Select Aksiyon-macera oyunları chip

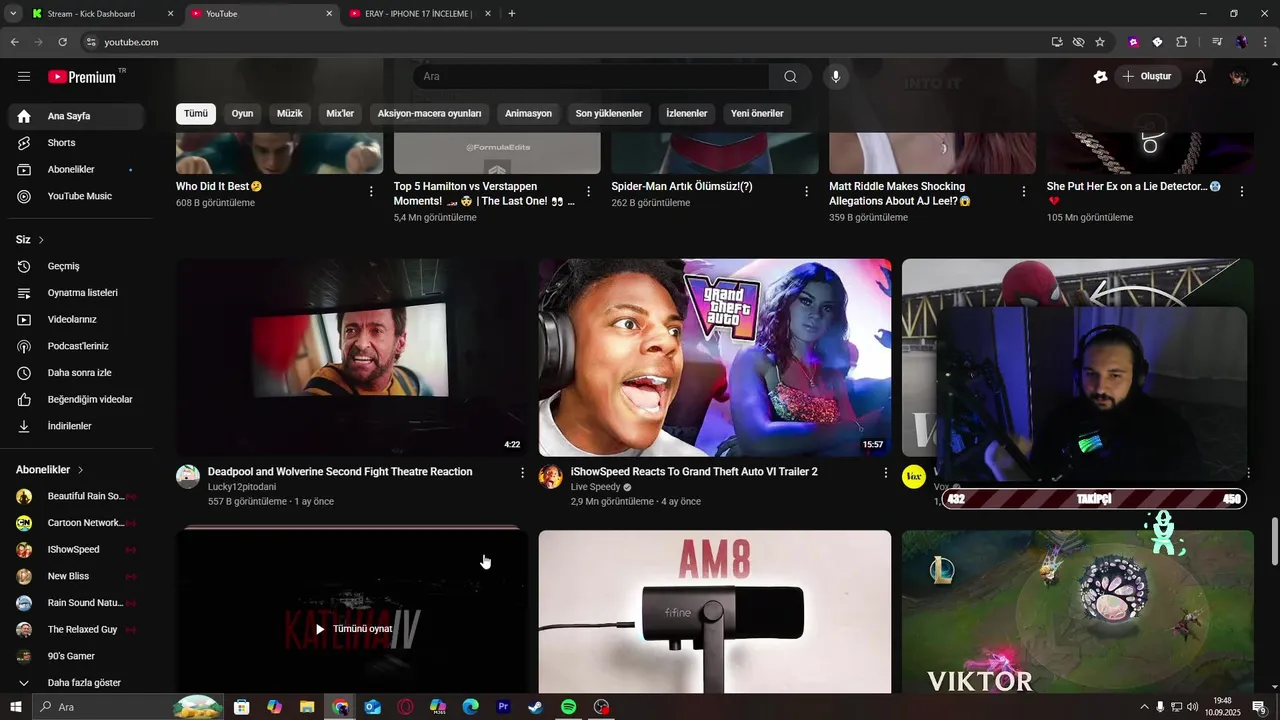430,114
